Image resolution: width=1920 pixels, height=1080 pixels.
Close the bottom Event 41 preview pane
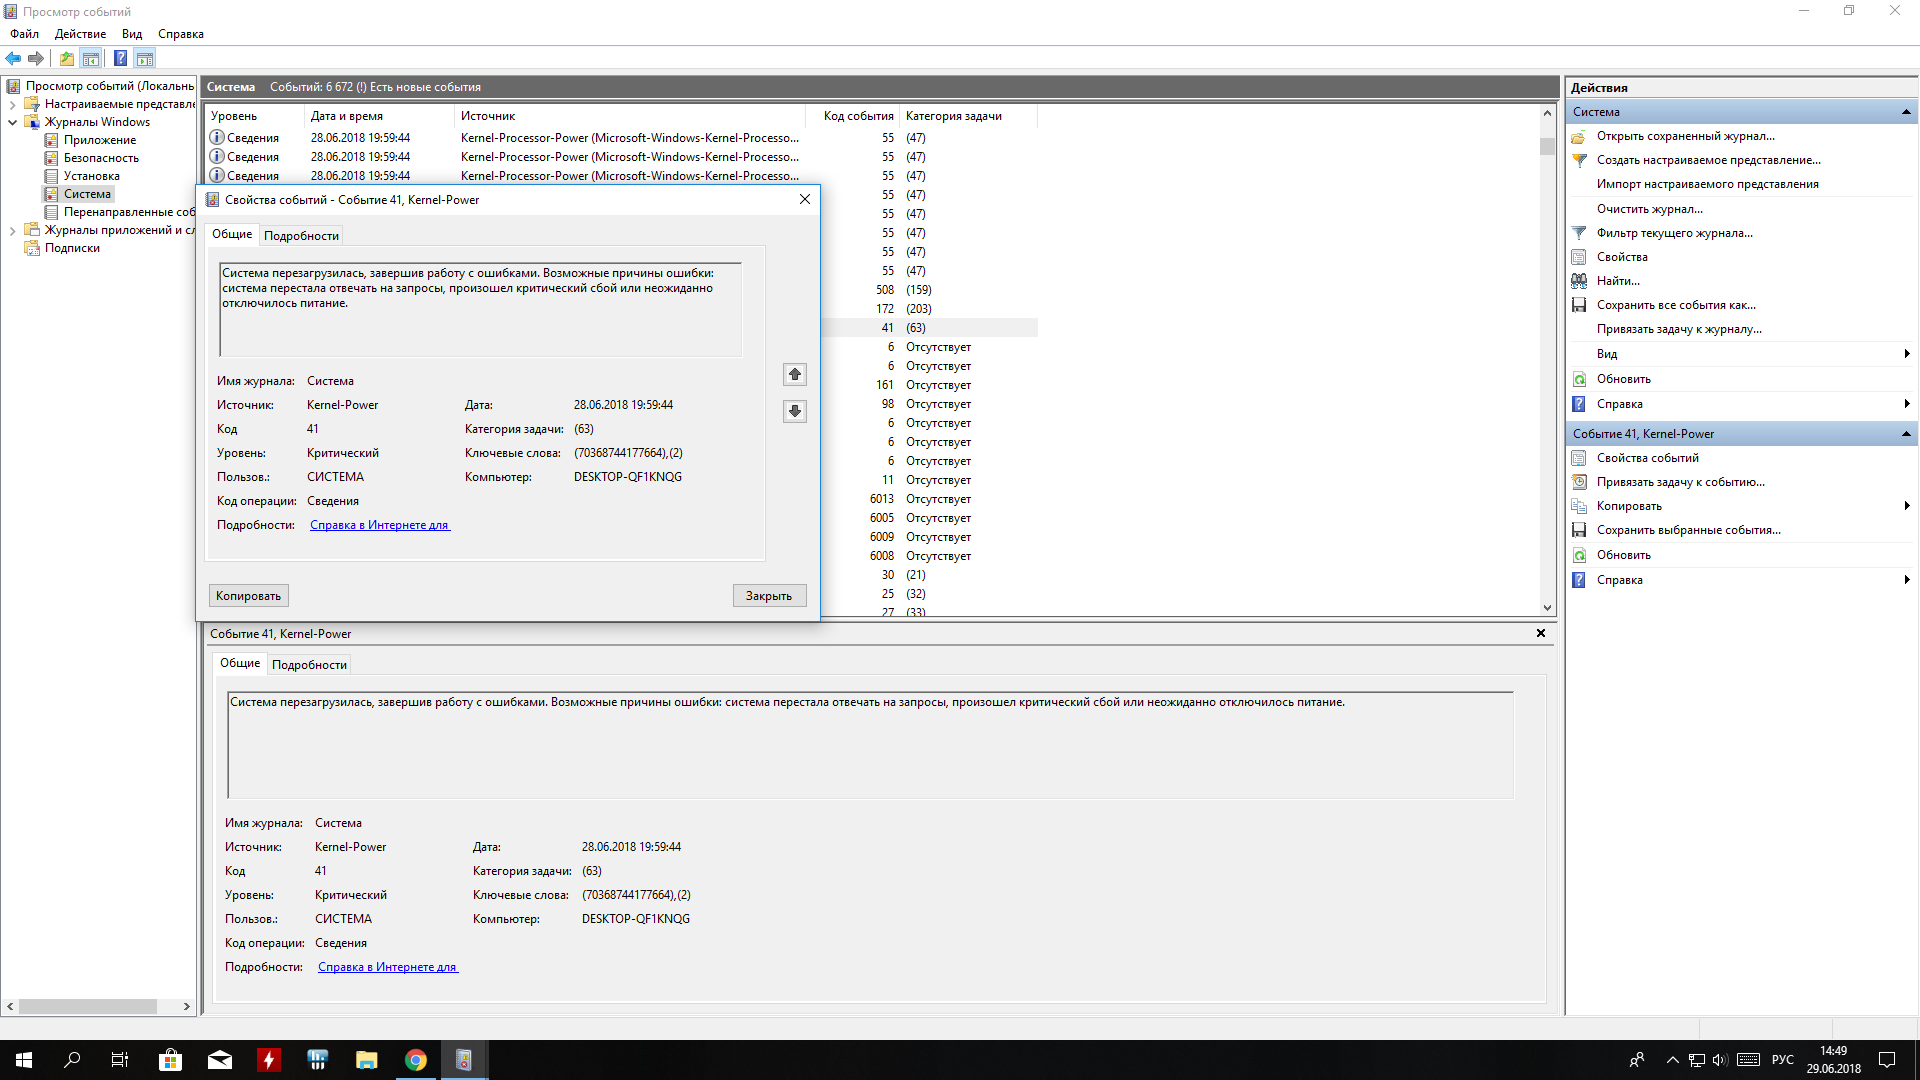[1541, 633]
